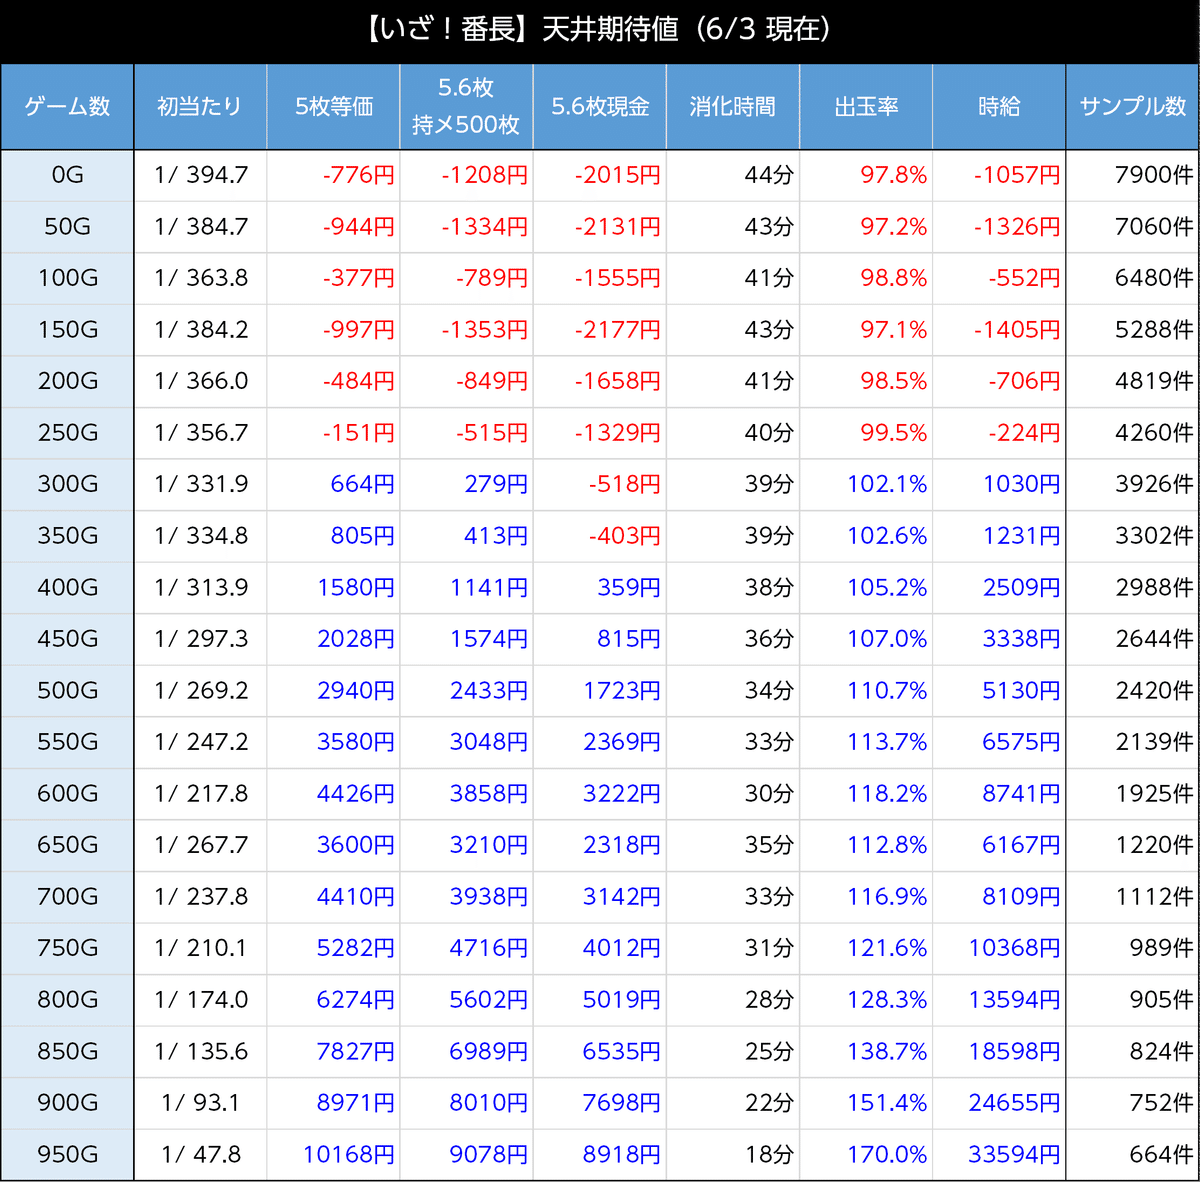Click the 5.6枚持メ500枚 column header

click(x=466, y=107)
